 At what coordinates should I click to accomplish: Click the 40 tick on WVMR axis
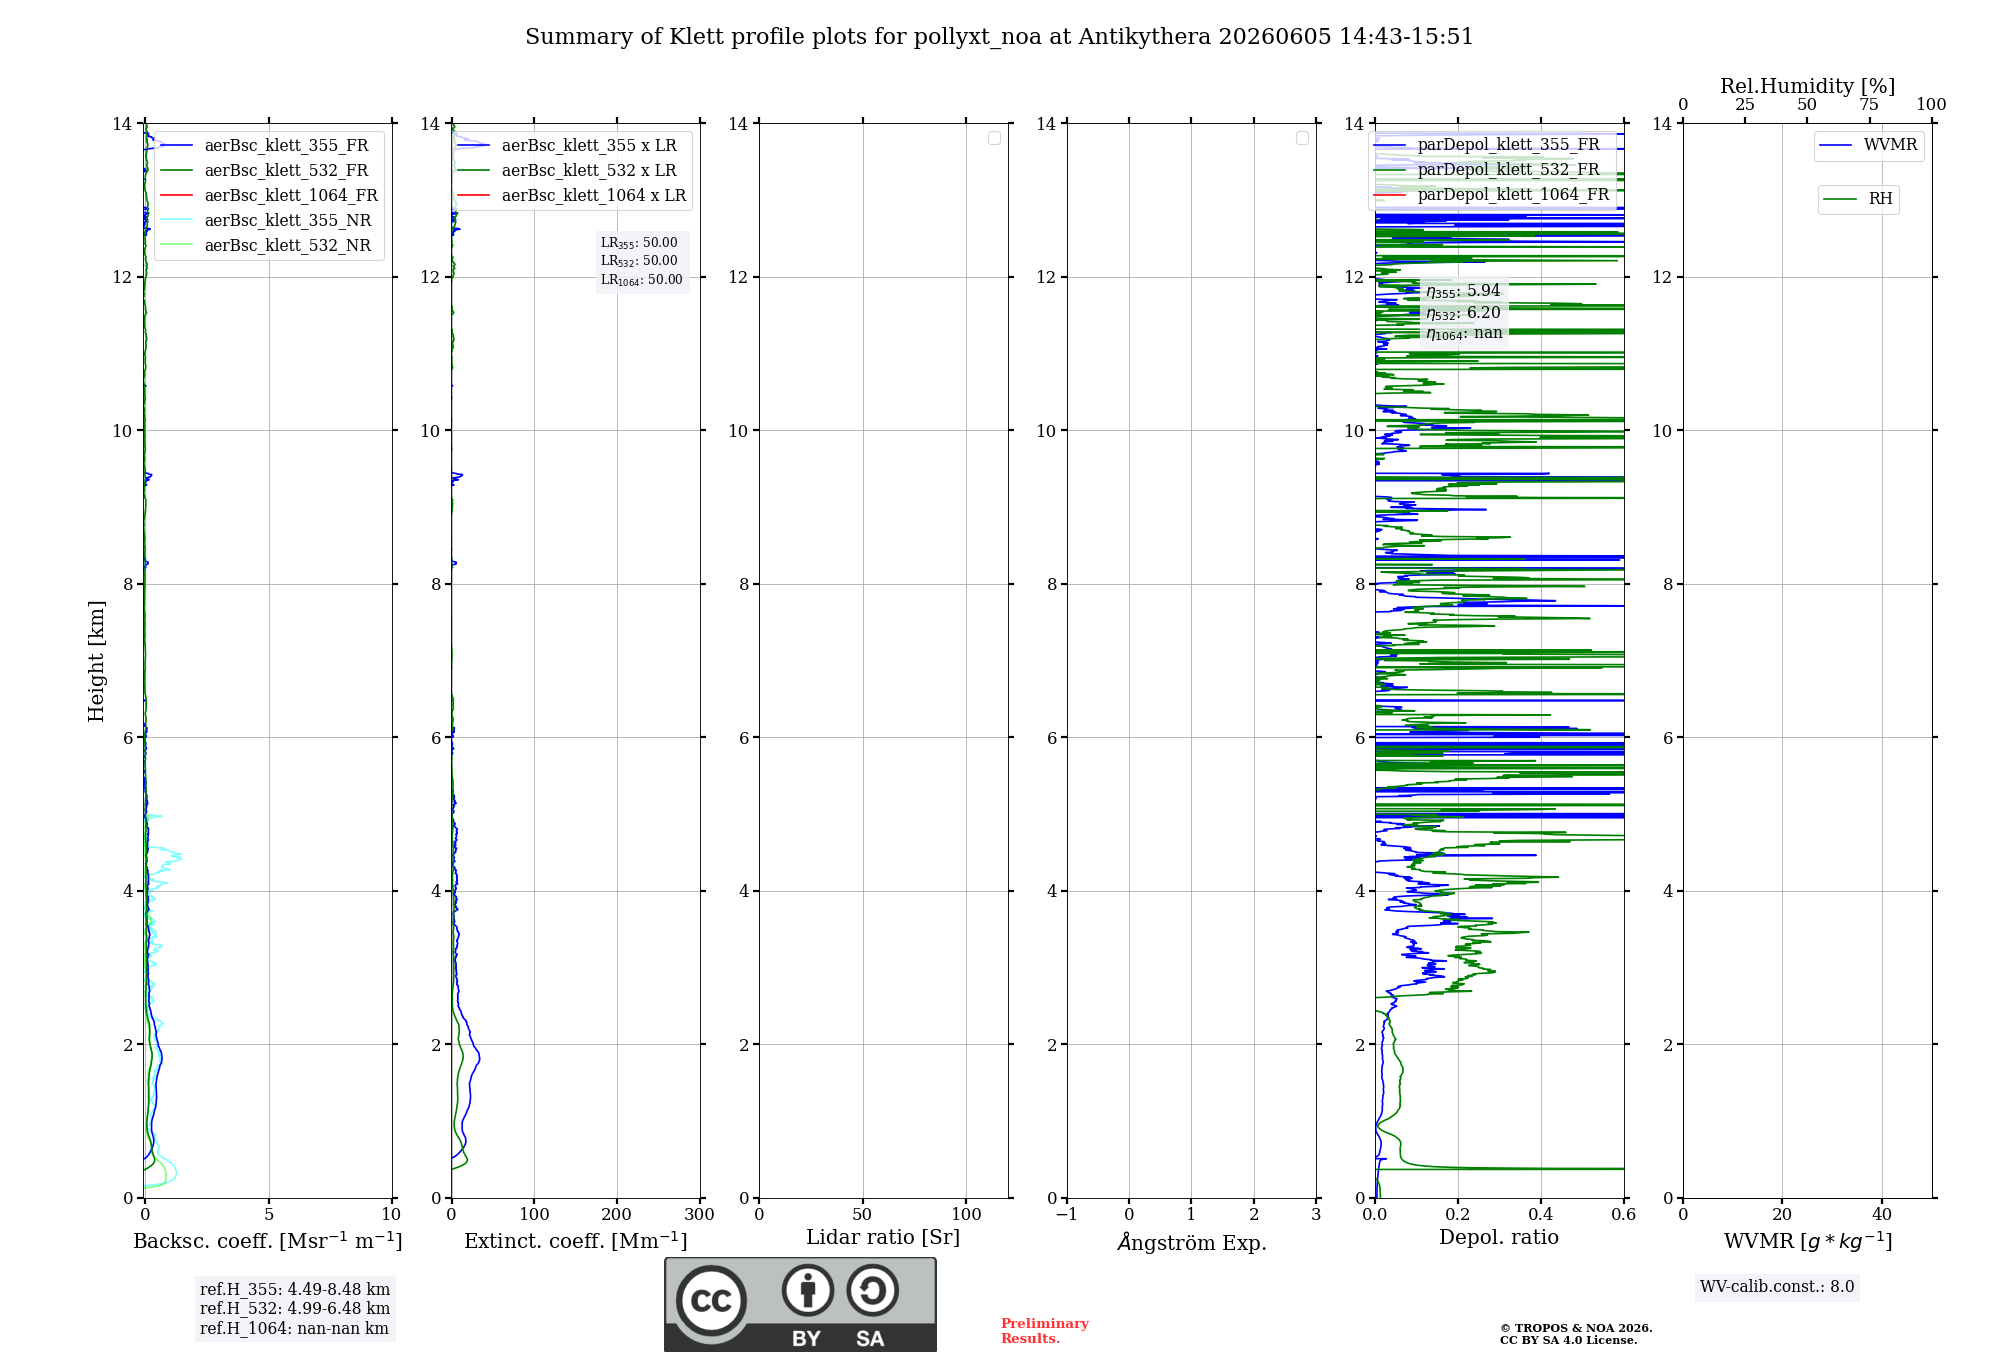(x=1881, y=1214)
